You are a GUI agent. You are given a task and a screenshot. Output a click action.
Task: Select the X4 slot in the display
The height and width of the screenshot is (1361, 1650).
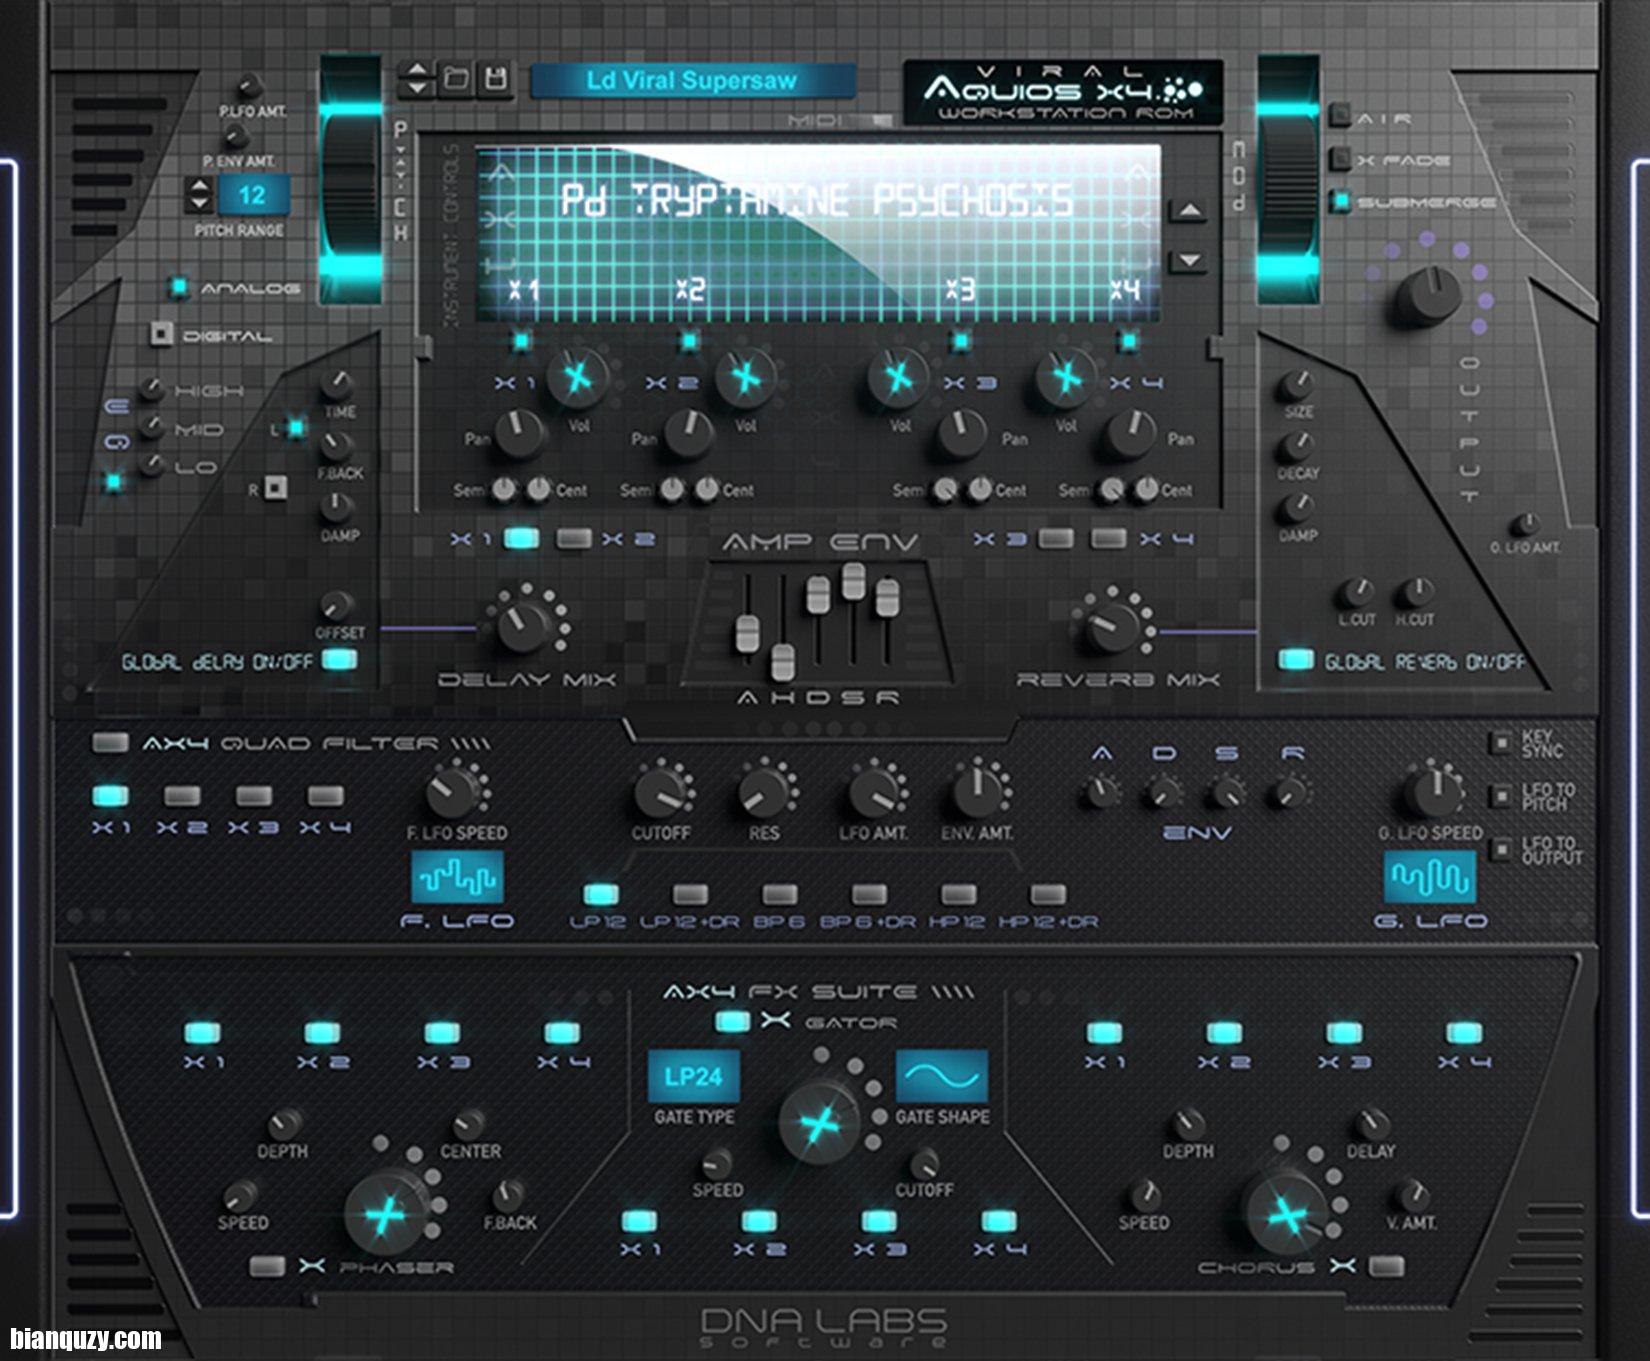[x=1125, y=290]
